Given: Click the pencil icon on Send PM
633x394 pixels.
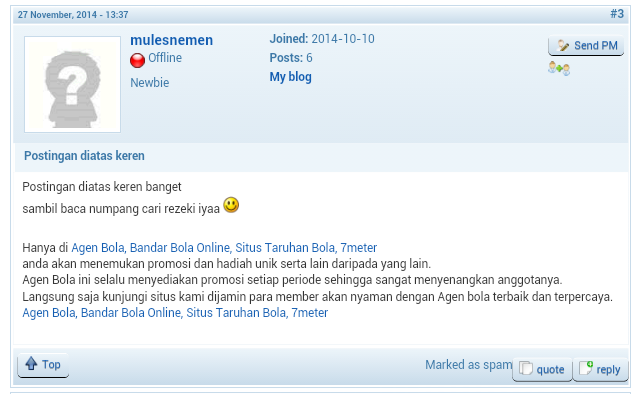Looking at the screenshot, I should (x=563, y=45).
